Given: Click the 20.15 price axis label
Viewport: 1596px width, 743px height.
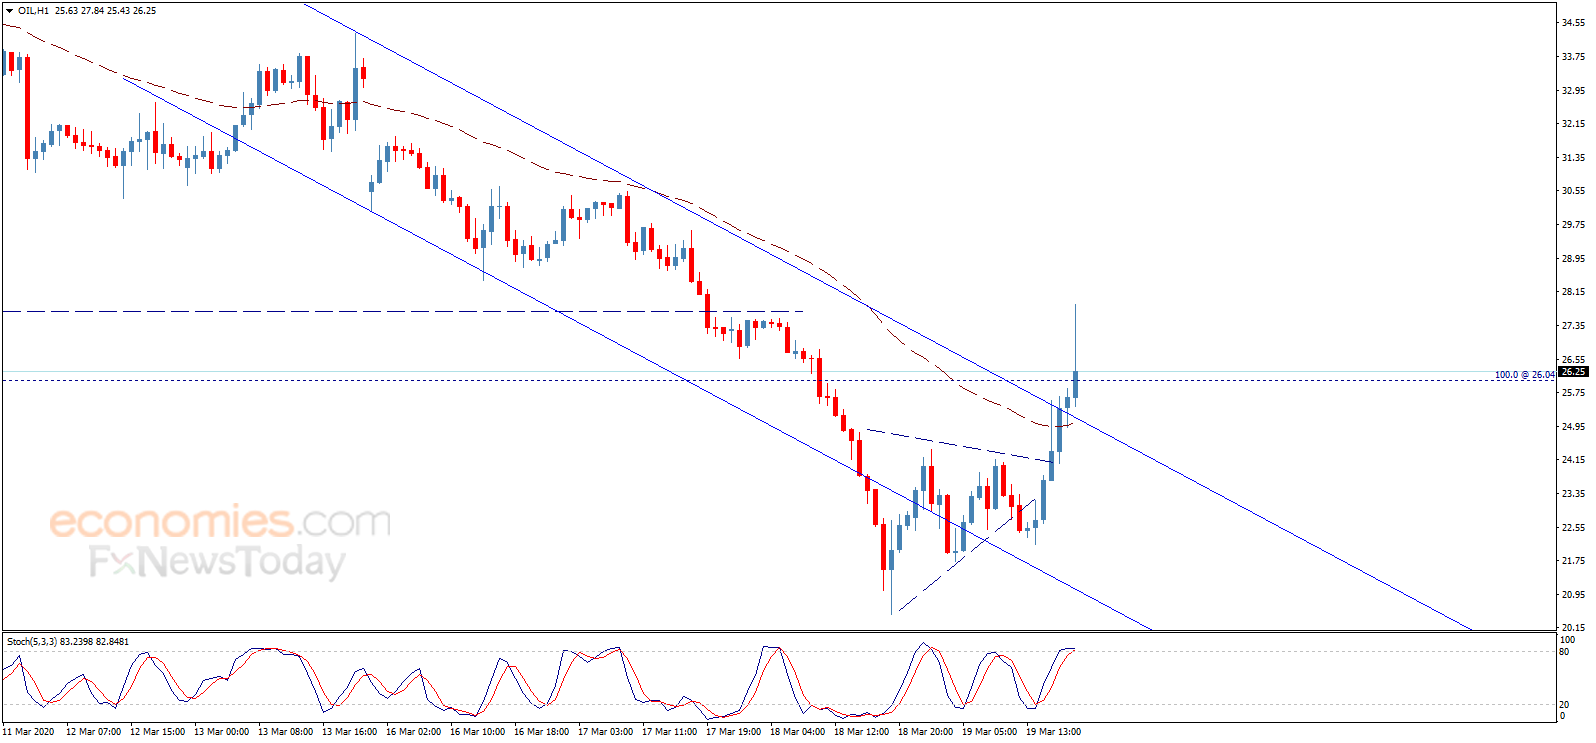Looking at the screenshot, I should 1574,628.
